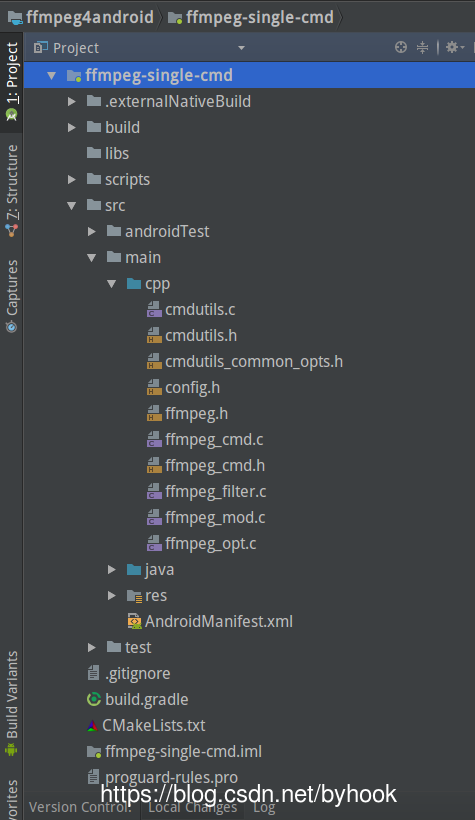Switch to the Version Control tab
Viewport: 475px width, 820px height.
(81, 807)
